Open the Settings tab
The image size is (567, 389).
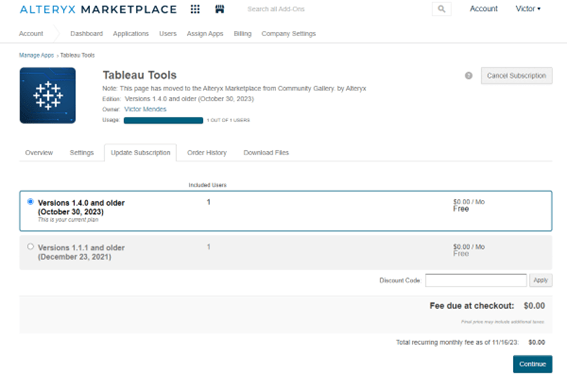coord(82,153)
